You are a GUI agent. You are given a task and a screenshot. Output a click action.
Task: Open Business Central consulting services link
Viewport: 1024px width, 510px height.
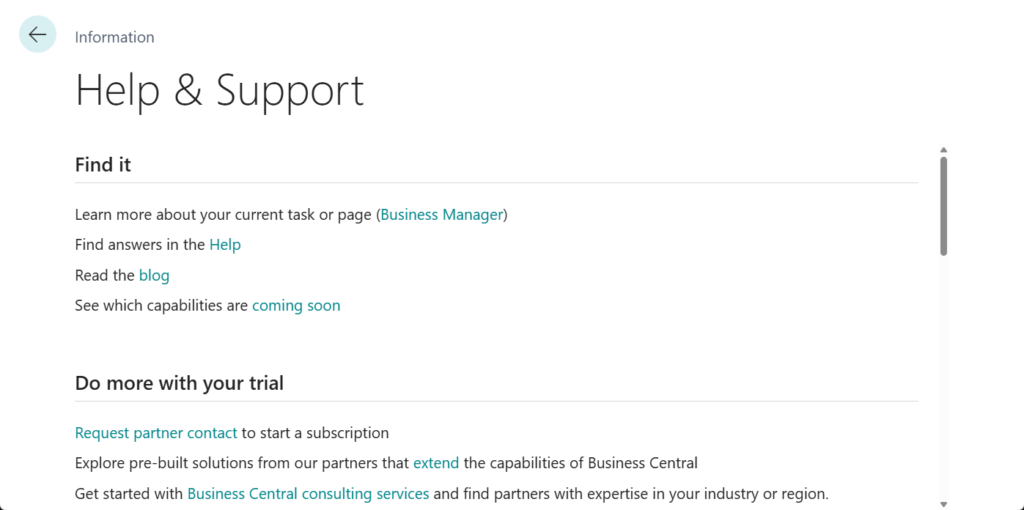tap(308, 493)
